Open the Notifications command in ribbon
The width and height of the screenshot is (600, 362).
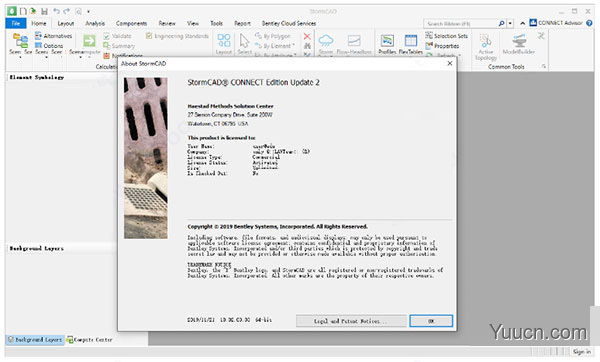click(x=123, y=56)
